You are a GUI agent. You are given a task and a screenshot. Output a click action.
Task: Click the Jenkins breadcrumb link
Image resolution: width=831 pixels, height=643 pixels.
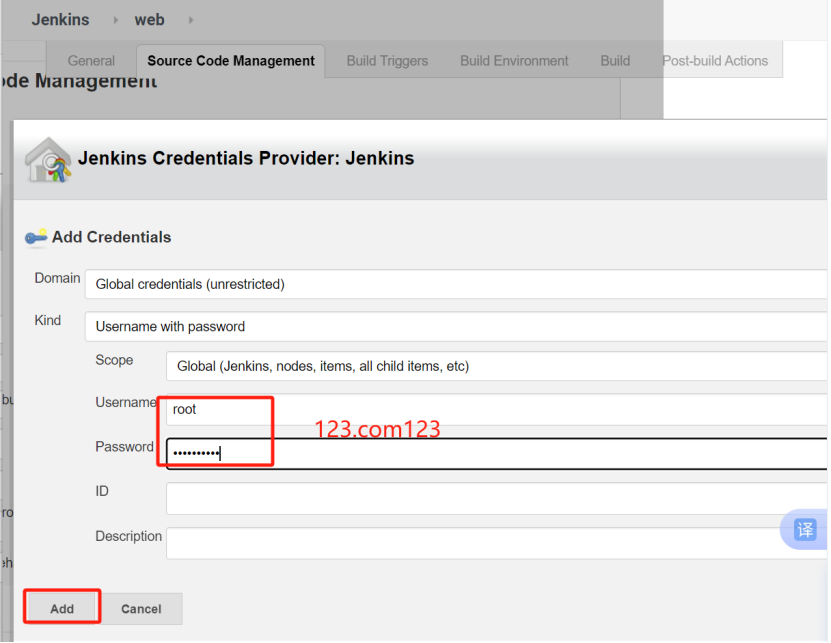[60, 20]
